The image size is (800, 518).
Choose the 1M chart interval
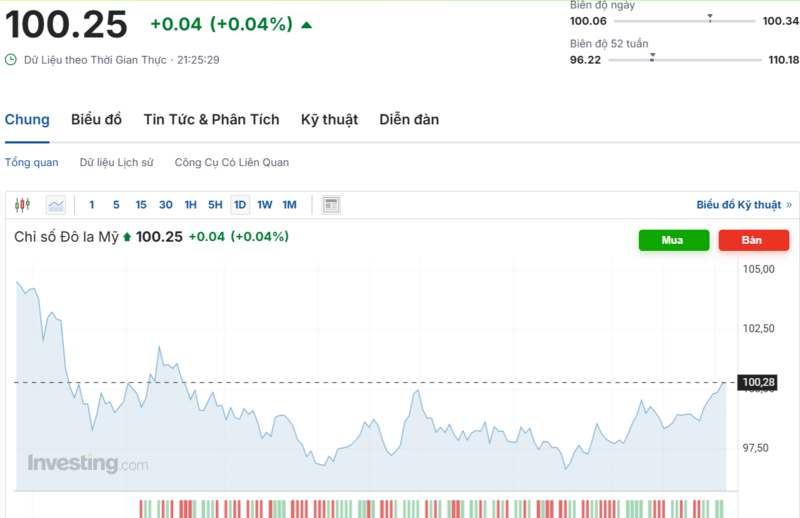pos(289,205)
